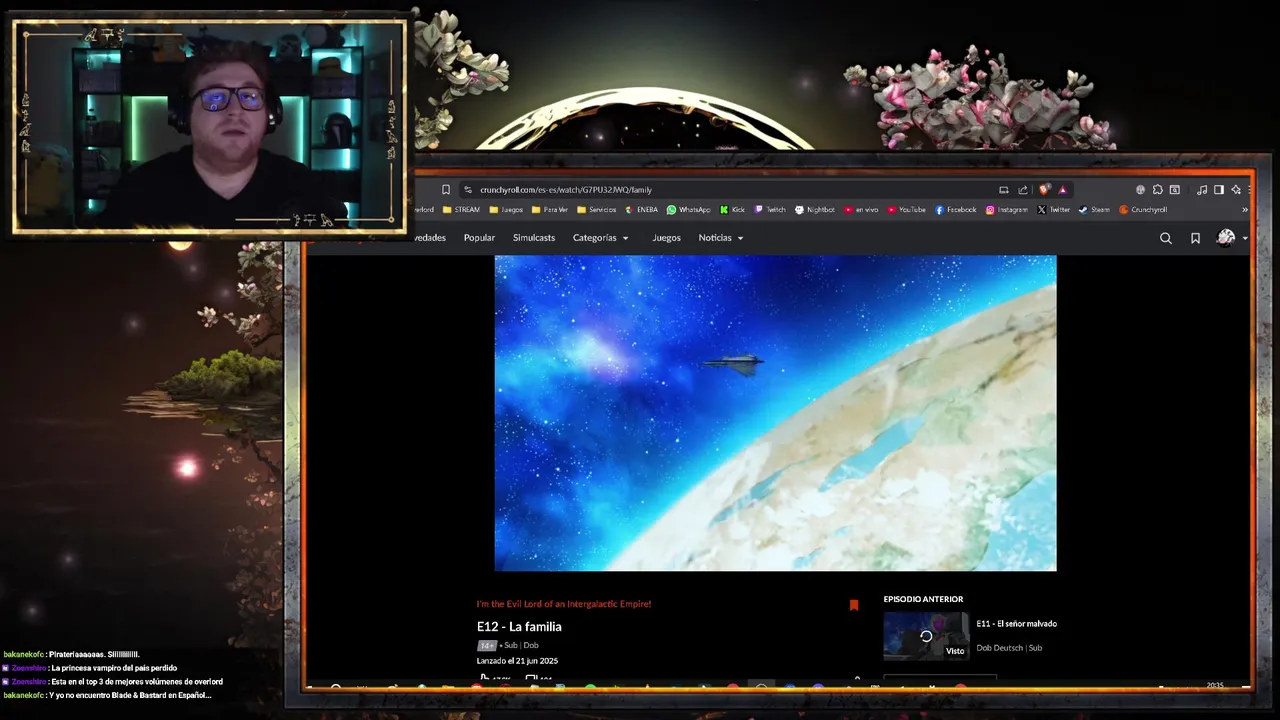This screenshot has height=720, width=1280.
Task: Open the previous episode E11 thumbnail
Action: (926, 636)
